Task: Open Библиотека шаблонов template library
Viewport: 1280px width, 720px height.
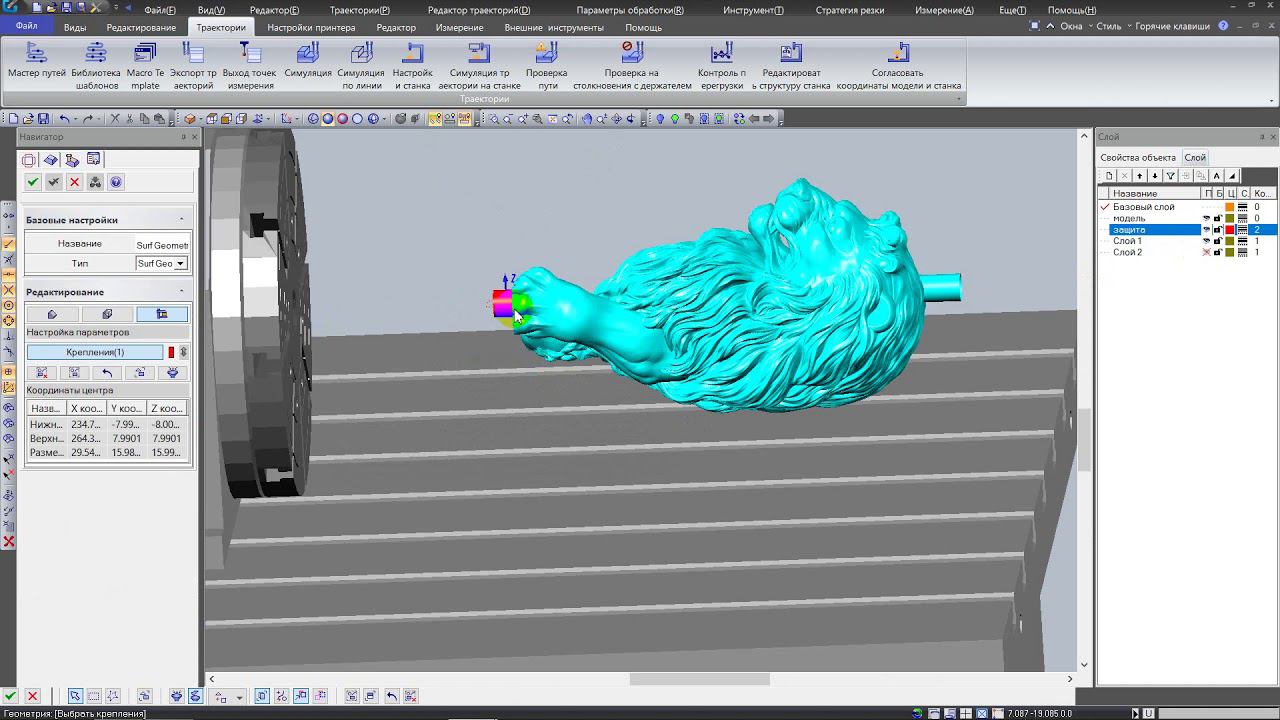Action: point(96,54)
